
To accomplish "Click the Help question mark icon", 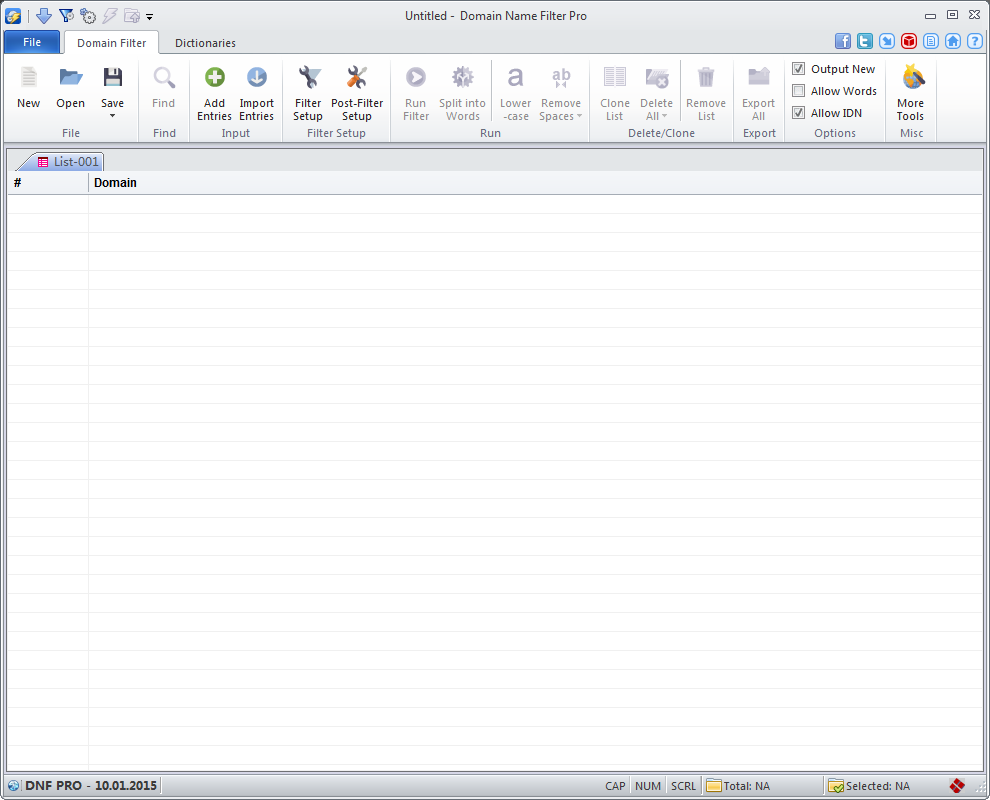I will 975,41.
